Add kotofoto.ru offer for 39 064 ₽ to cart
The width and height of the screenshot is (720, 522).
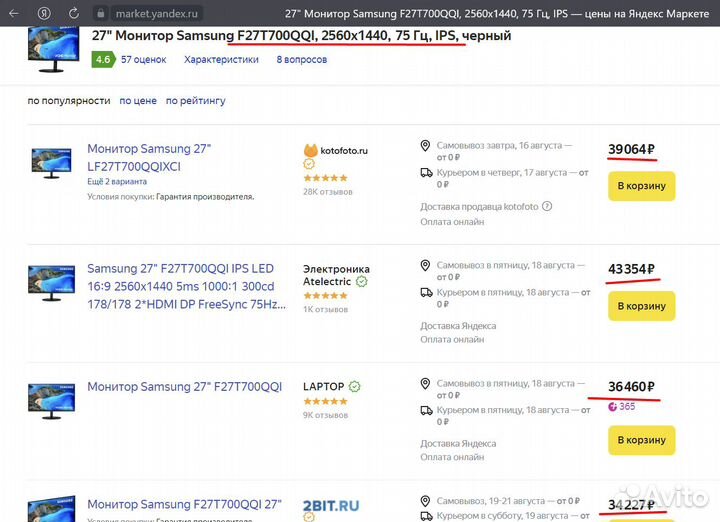641,186
